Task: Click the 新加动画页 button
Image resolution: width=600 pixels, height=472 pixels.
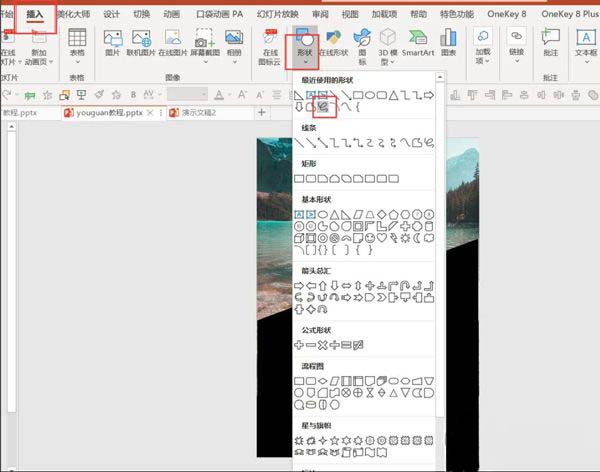Action: coord(39,47)
